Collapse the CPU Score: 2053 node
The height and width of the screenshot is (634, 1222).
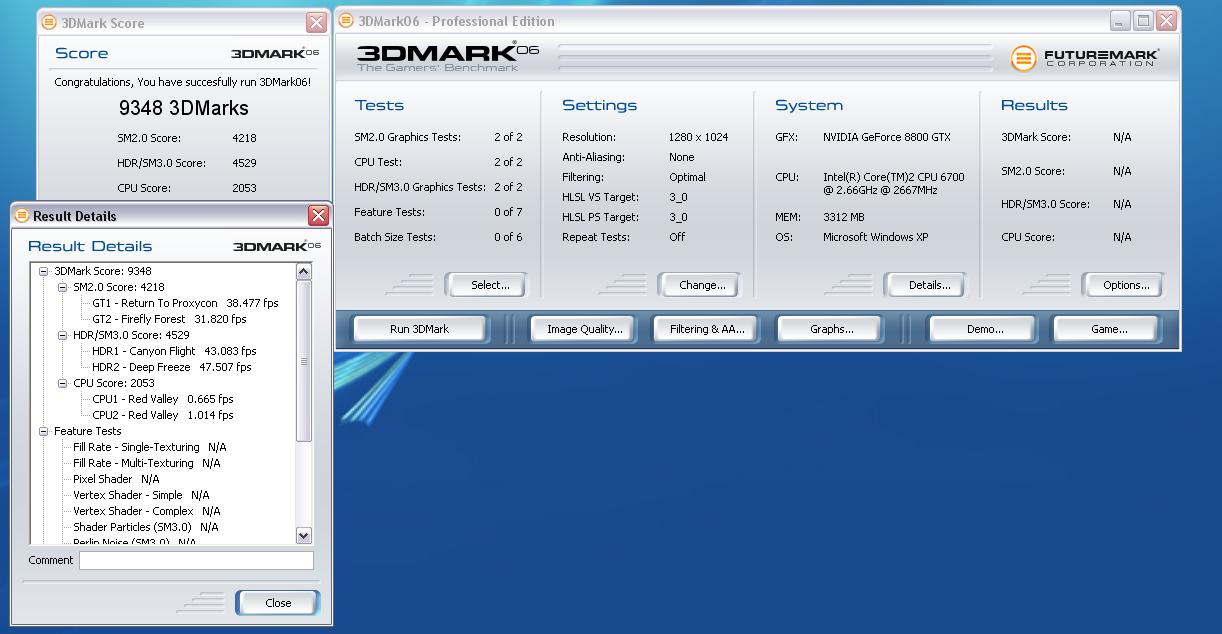pyautogui.click(x=63, y=383)
